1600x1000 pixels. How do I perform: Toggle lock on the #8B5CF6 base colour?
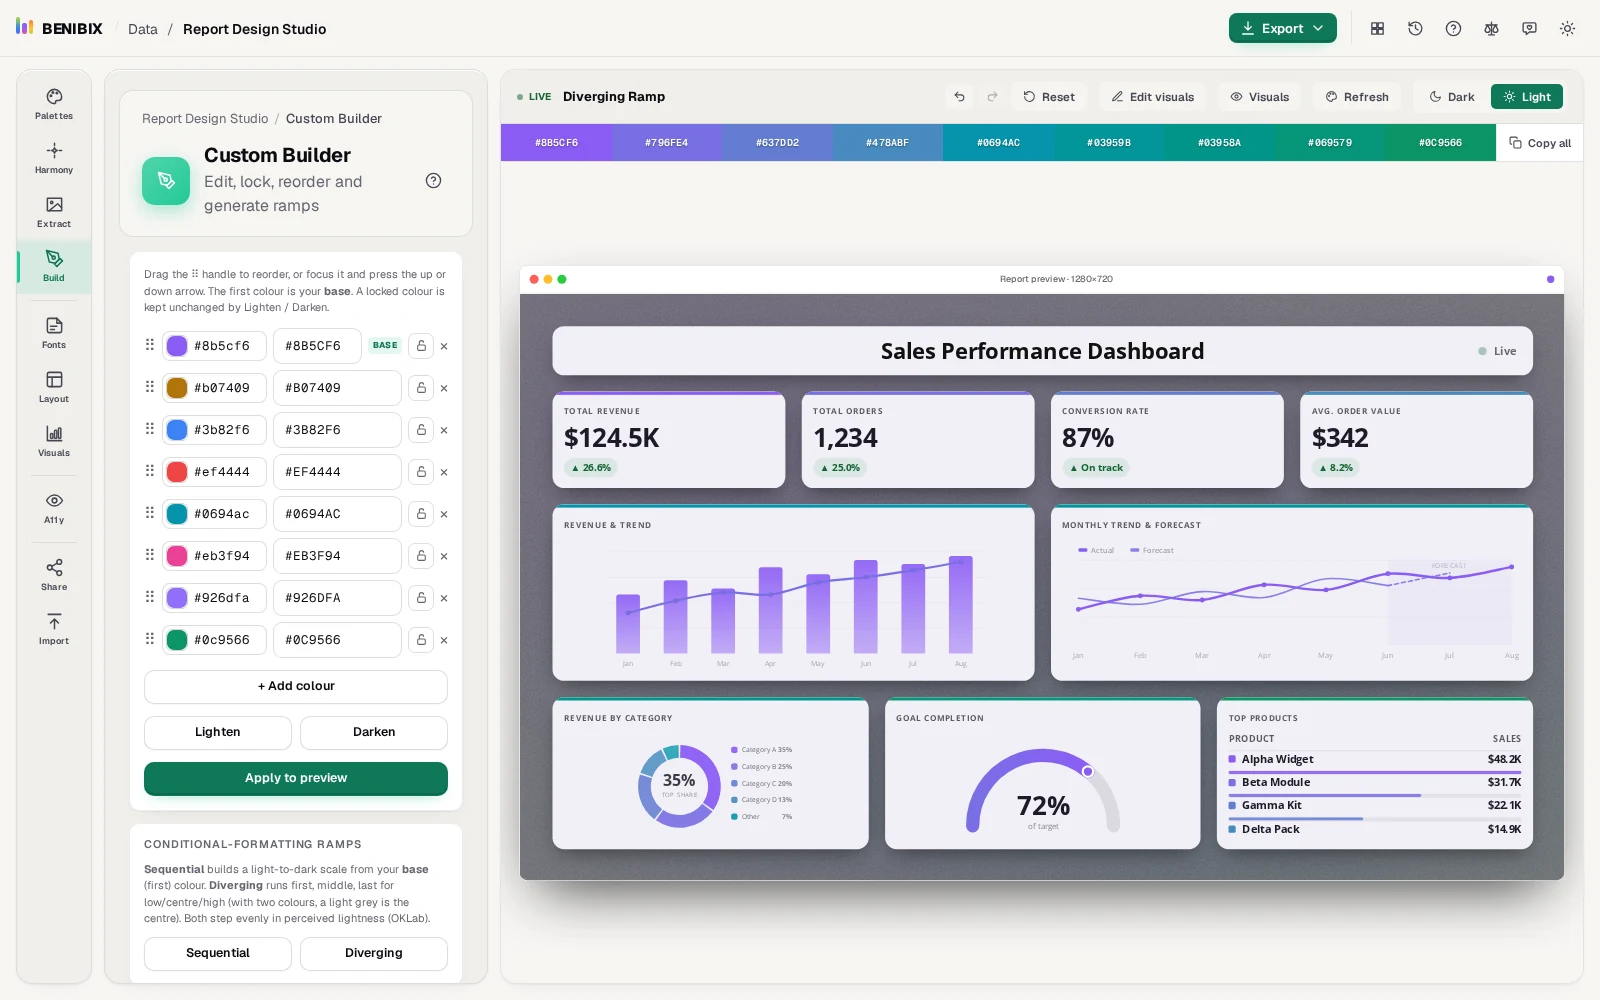click(421, 346)
